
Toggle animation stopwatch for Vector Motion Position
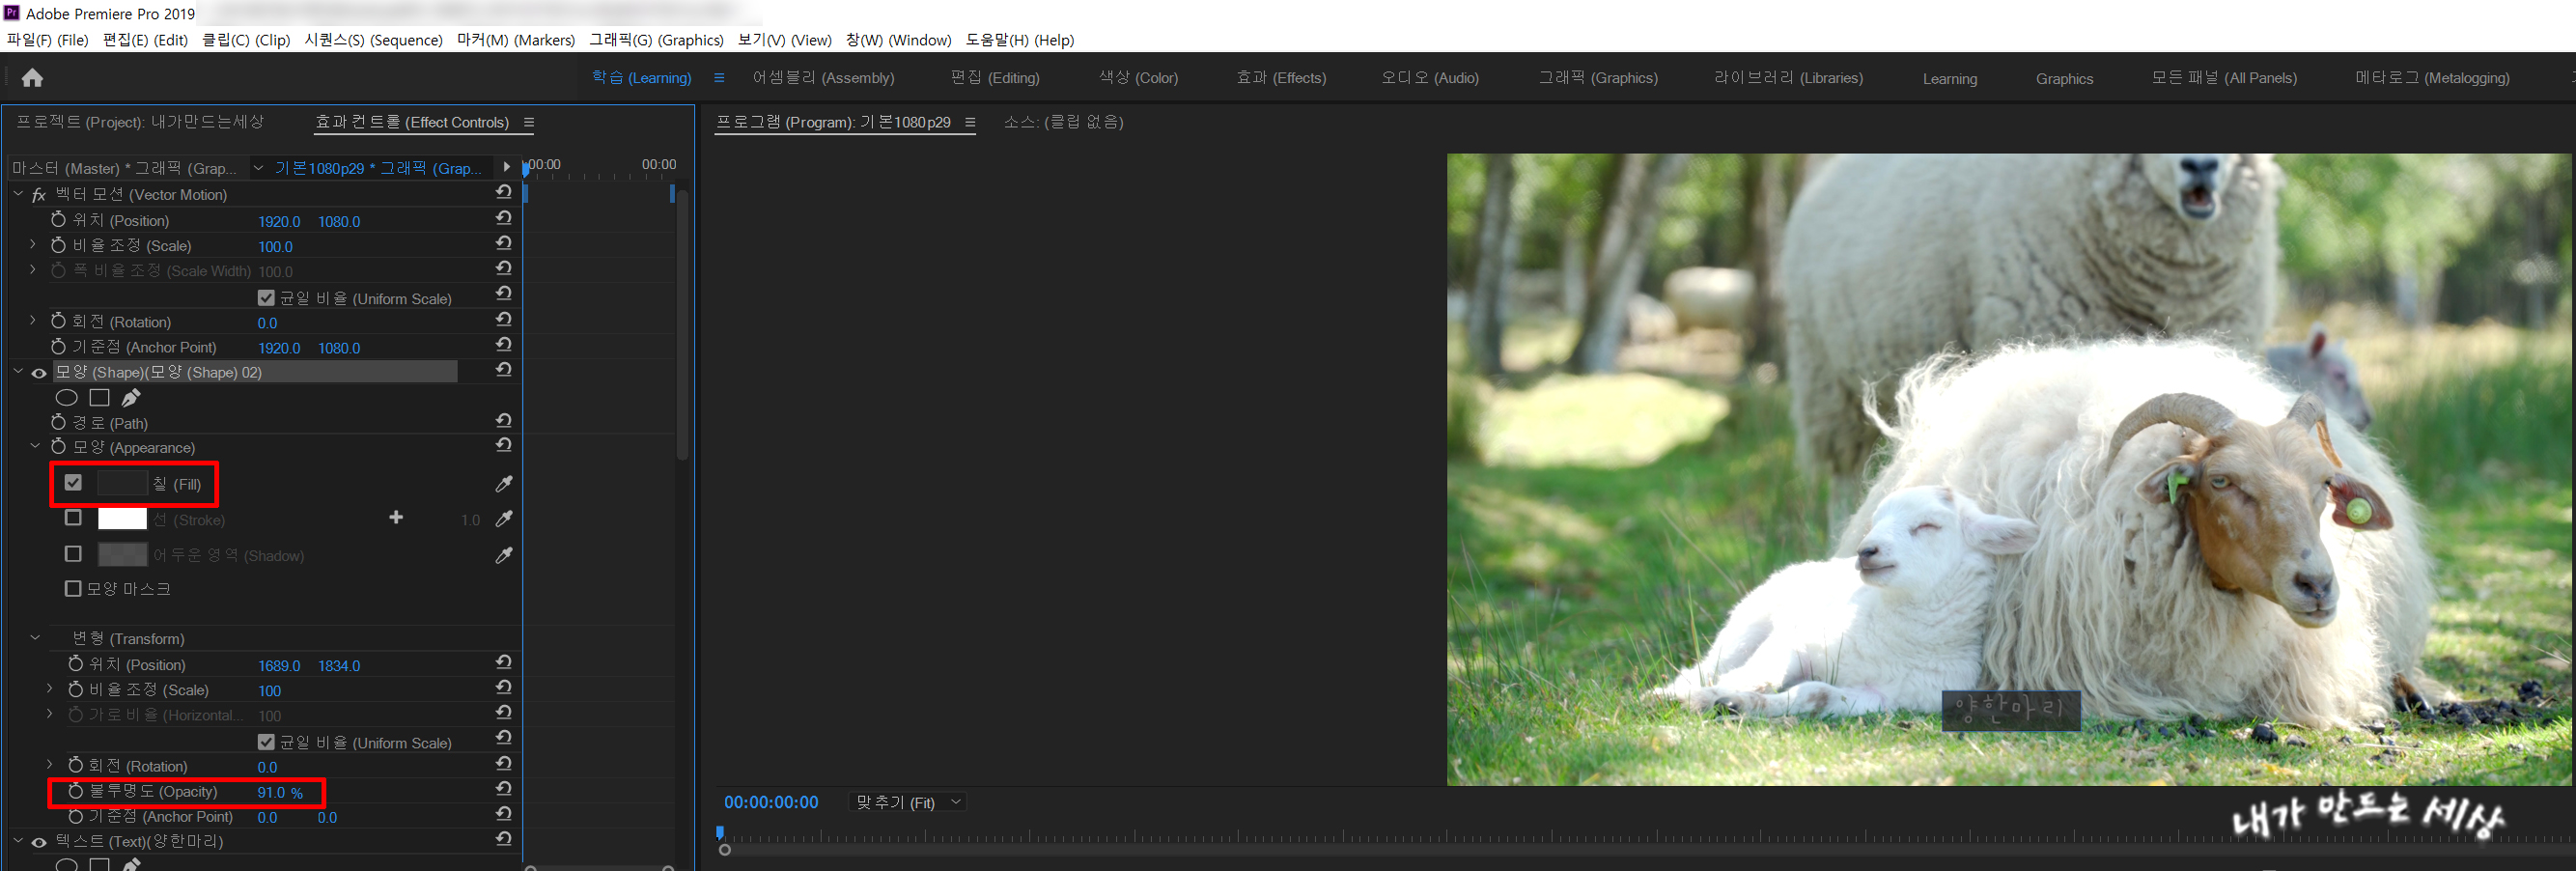58,219
